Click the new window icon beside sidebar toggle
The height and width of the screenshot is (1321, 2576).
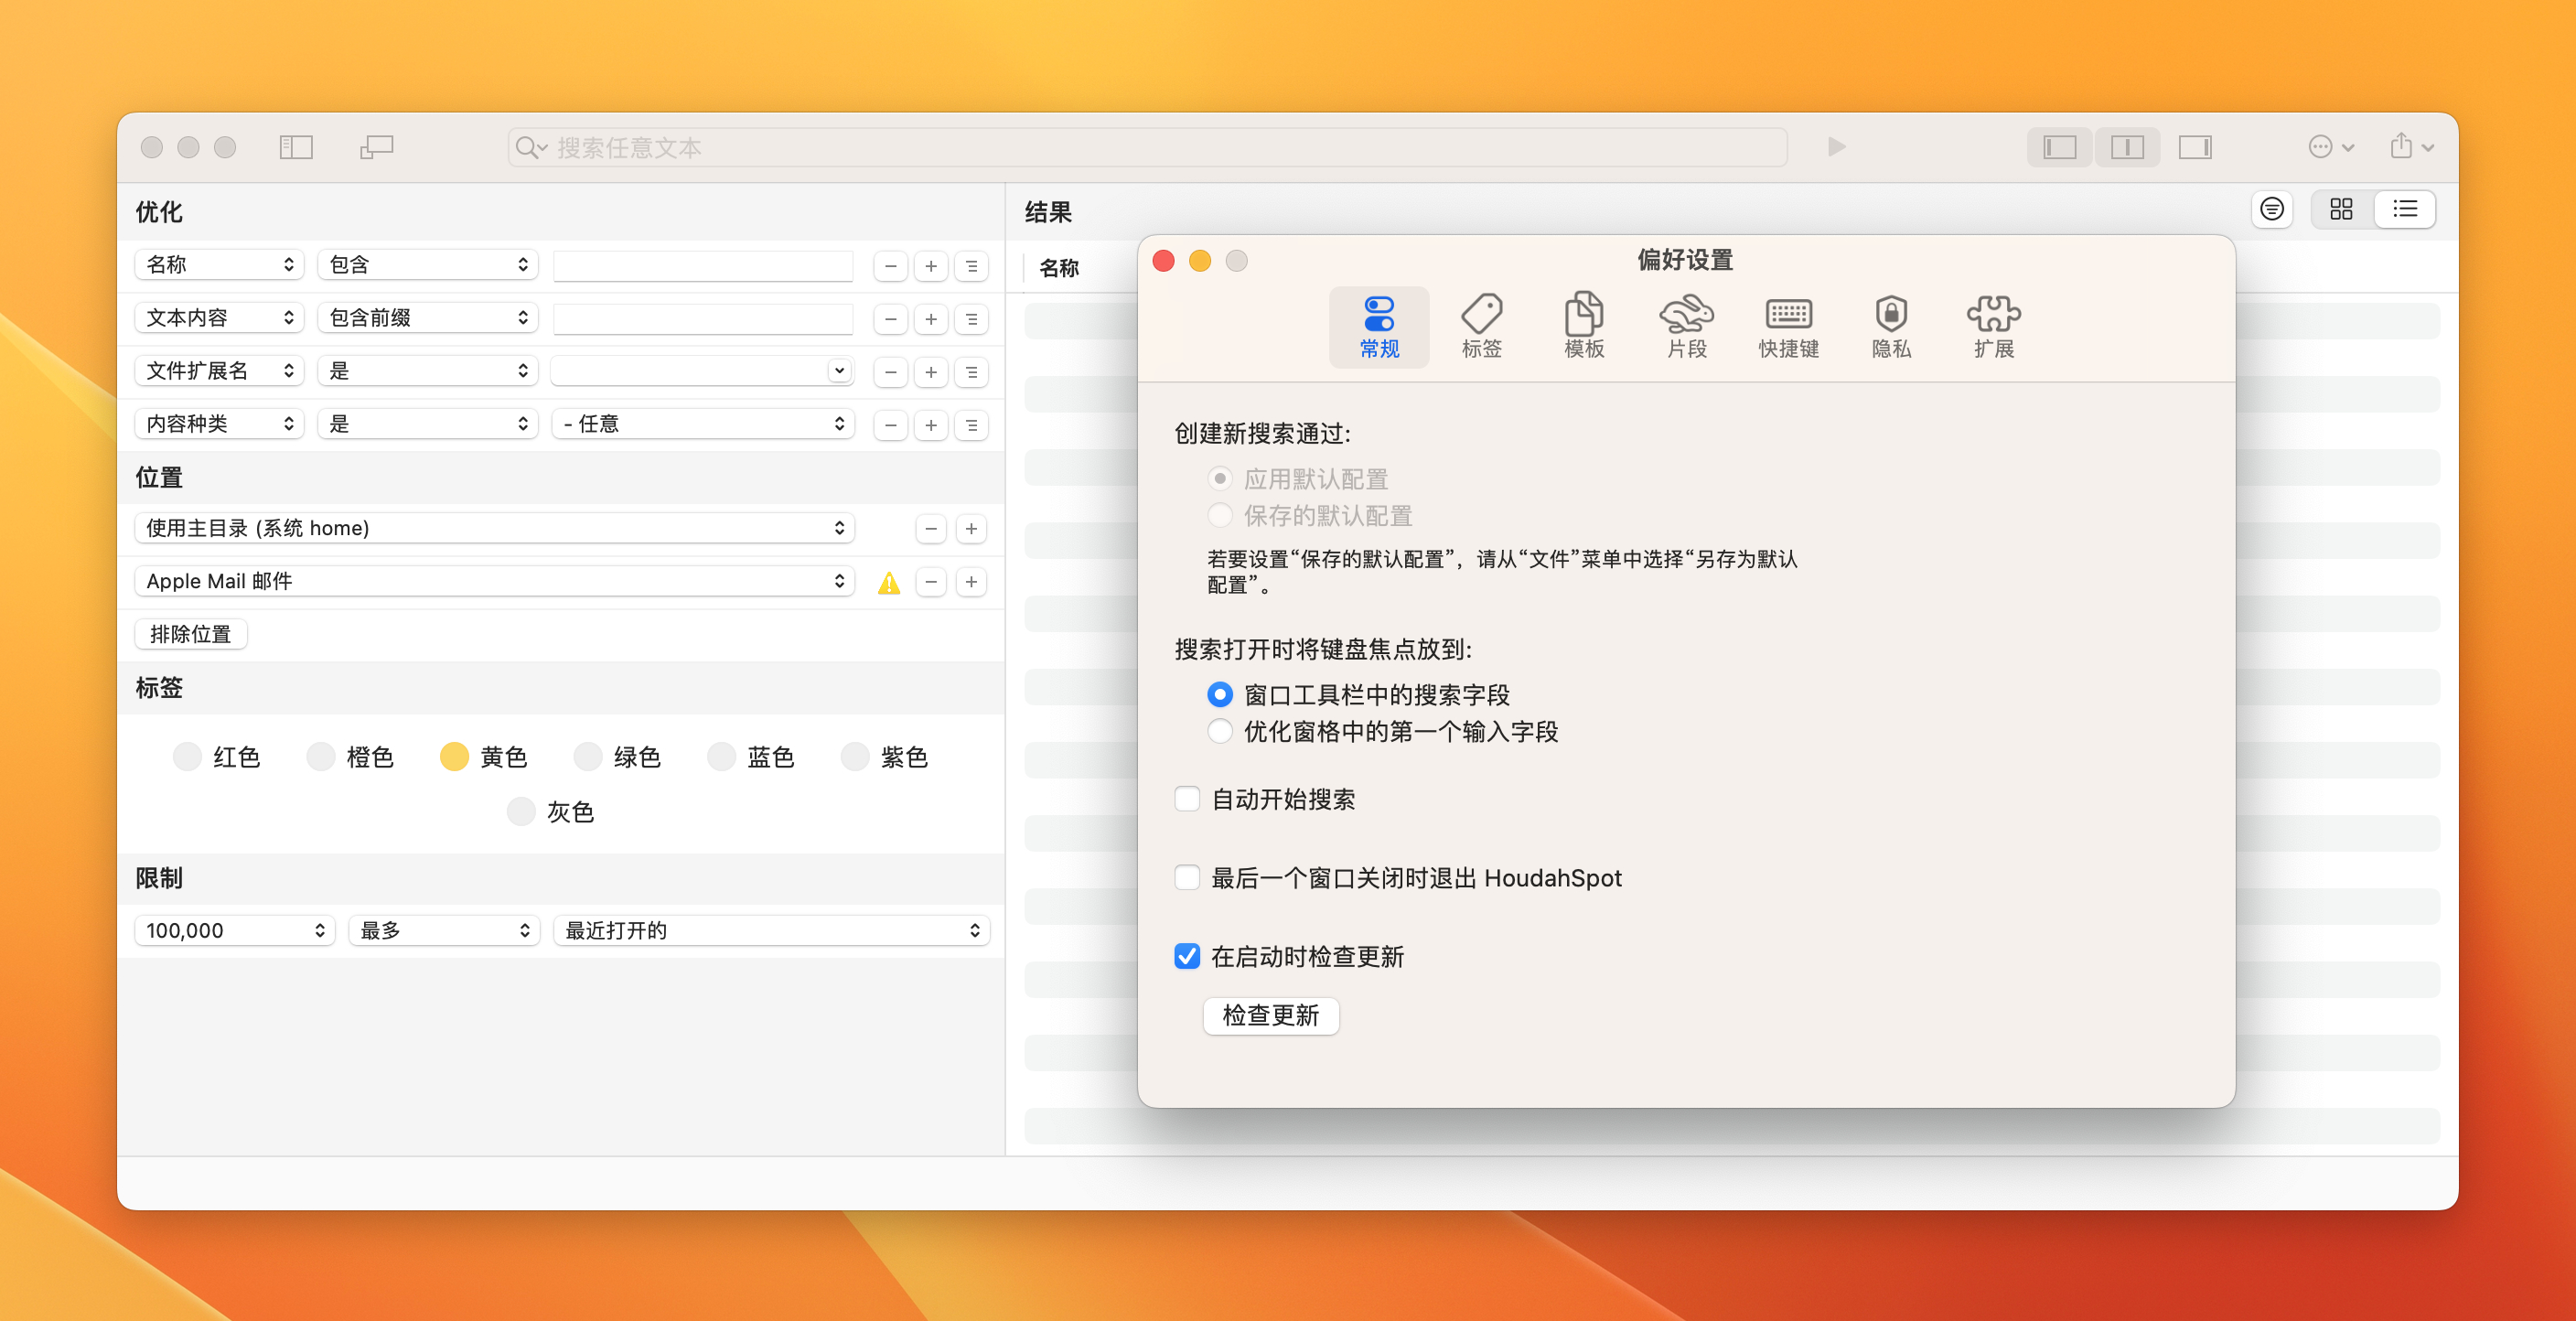(x=376, y=147)
